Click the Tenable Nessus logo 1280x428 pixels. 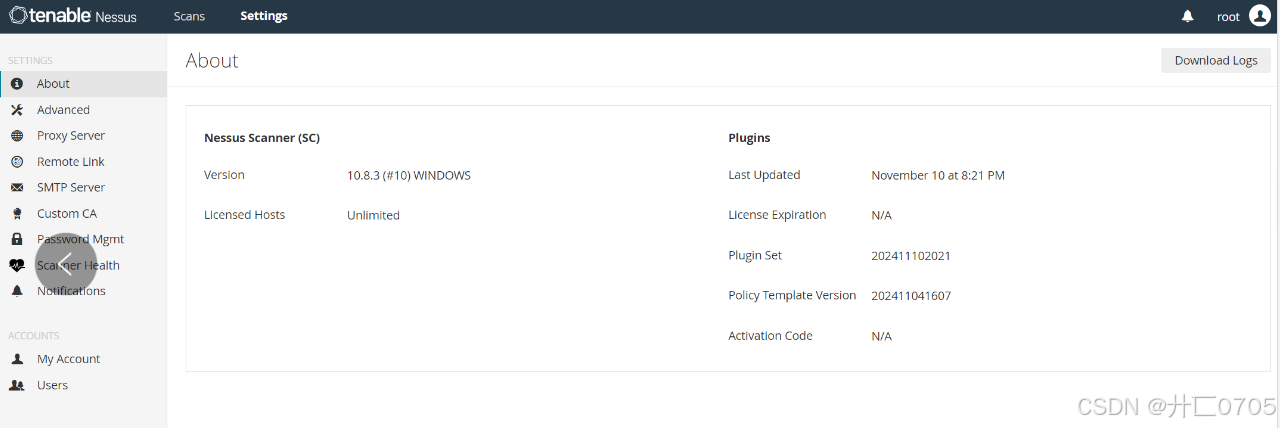pyautogui.click(x=73, y=16)
